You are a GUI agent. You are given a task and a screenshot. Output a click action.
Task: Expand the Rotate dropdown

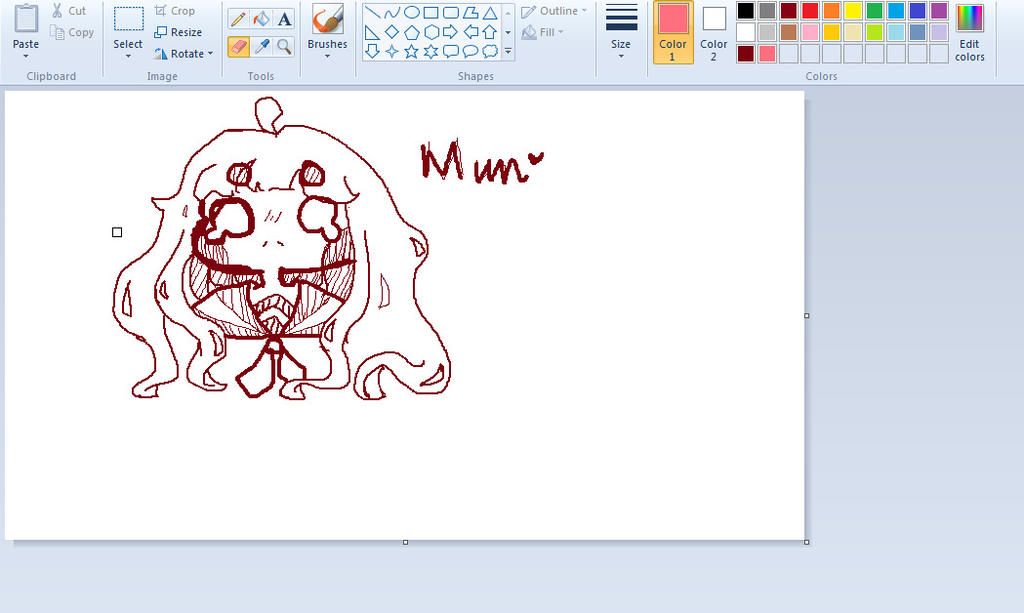pos(184,54)
